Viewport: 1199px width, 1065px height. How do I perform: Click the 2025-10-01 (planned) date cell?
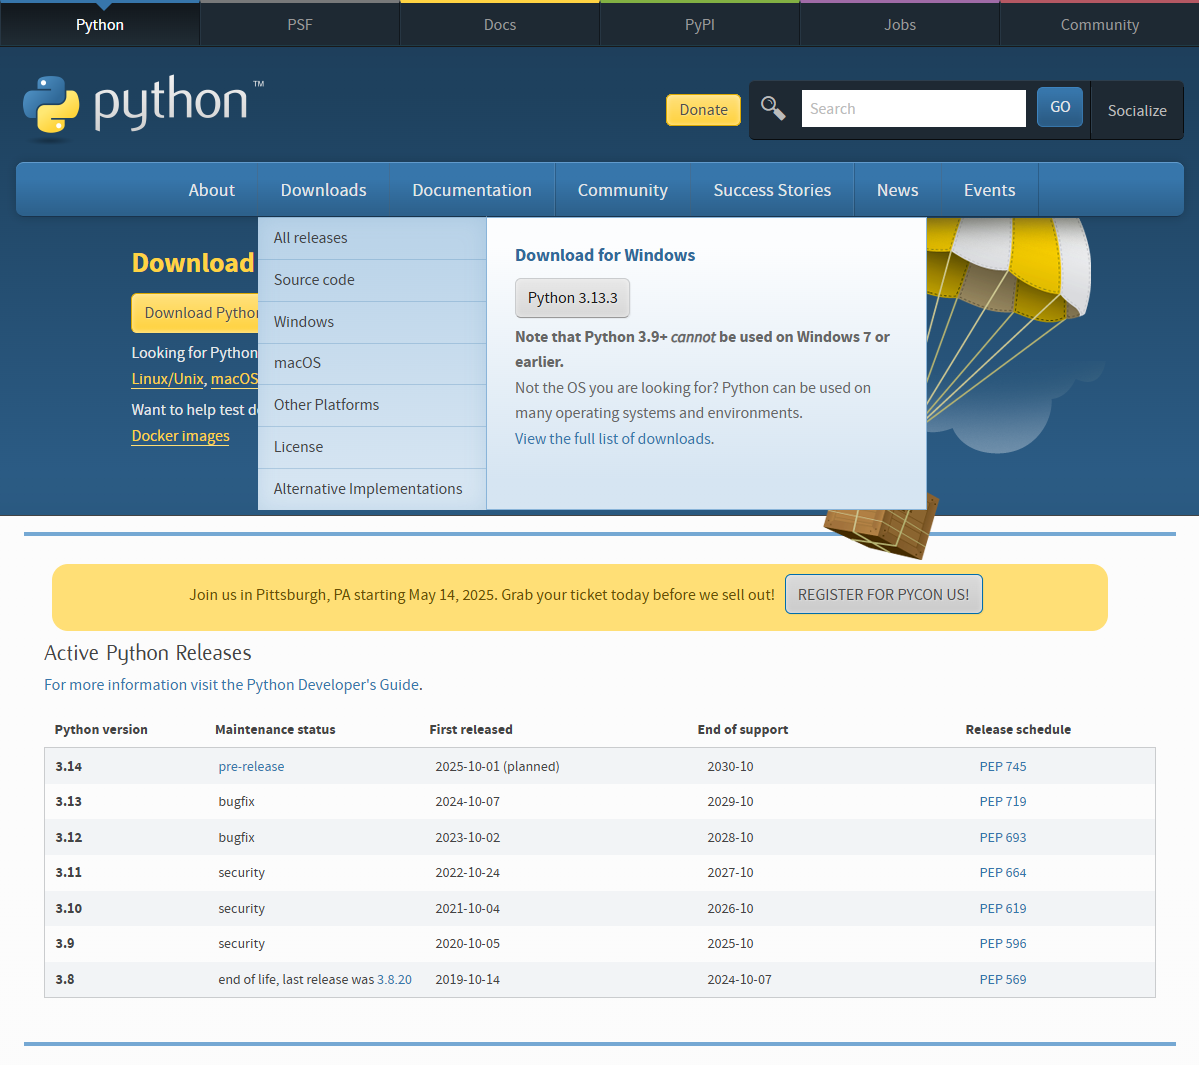click(497, 766)
